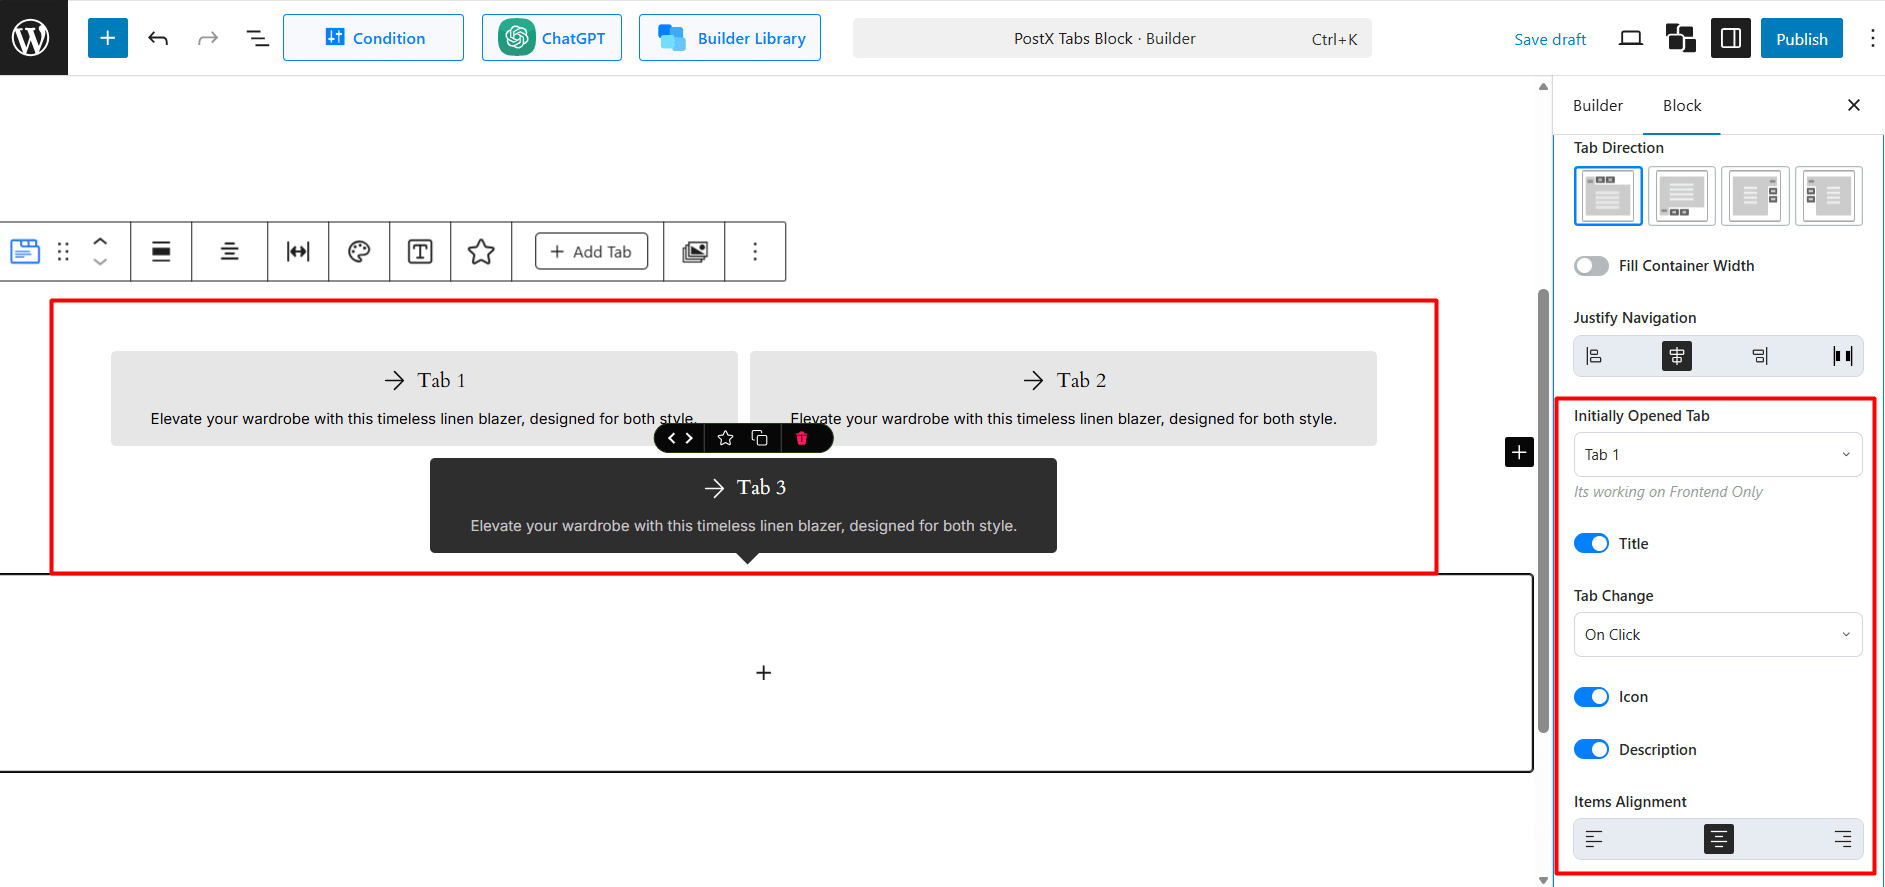This screenshot has height=887, width=1885.
Task: Open the Initially Opened Tab dropdown
Action: 1718,454
